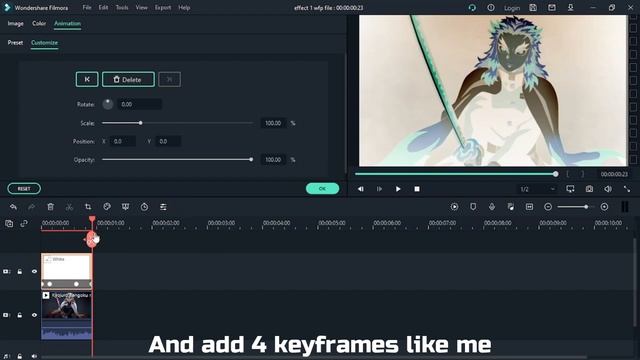Screen dimensions: 640x360
Task: Take a snapshot with the camera icon
Action: tap(589, 189)
